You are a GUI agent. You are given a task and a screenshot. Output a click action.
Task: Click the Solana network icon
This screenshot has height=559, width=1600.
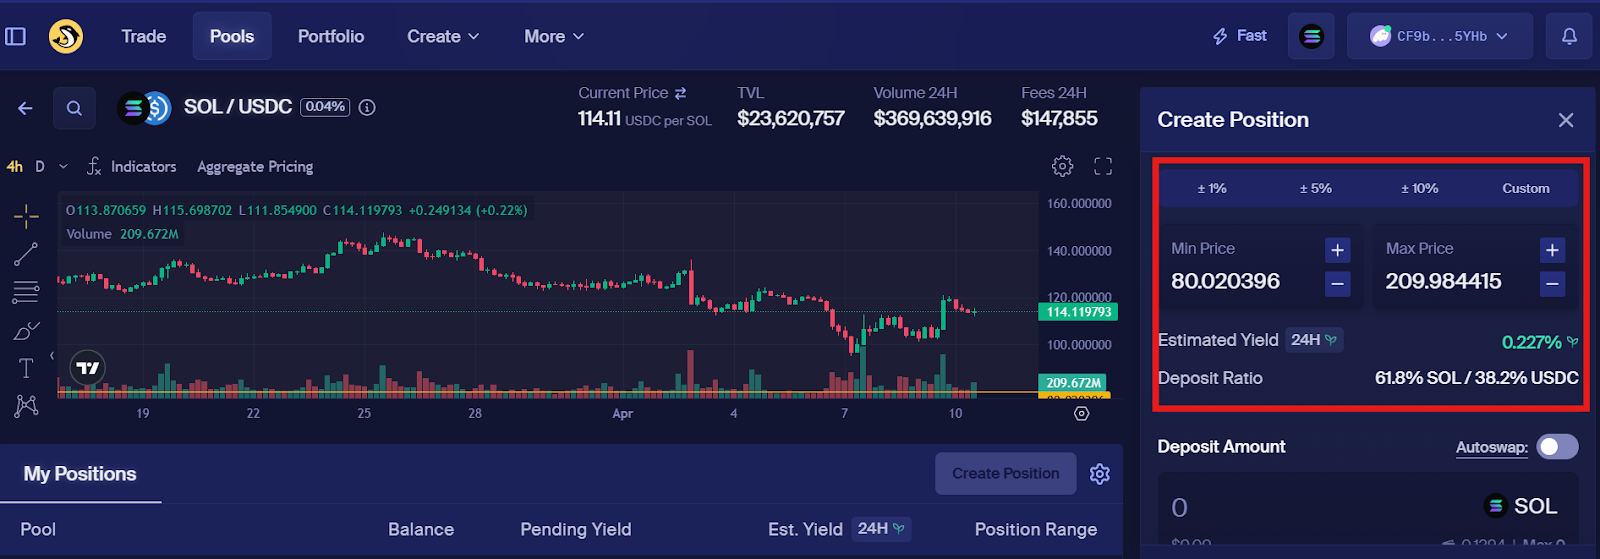[x=1311, y=36]
